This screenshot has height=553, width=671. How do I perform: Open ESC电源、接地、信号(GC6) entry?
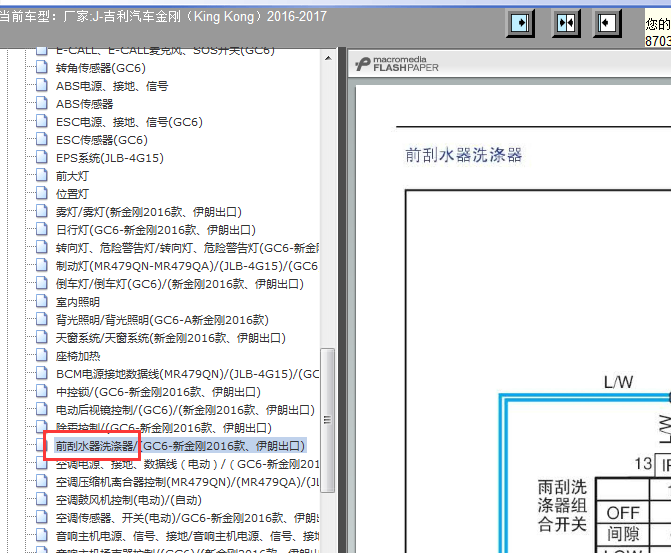coord(129,122)
